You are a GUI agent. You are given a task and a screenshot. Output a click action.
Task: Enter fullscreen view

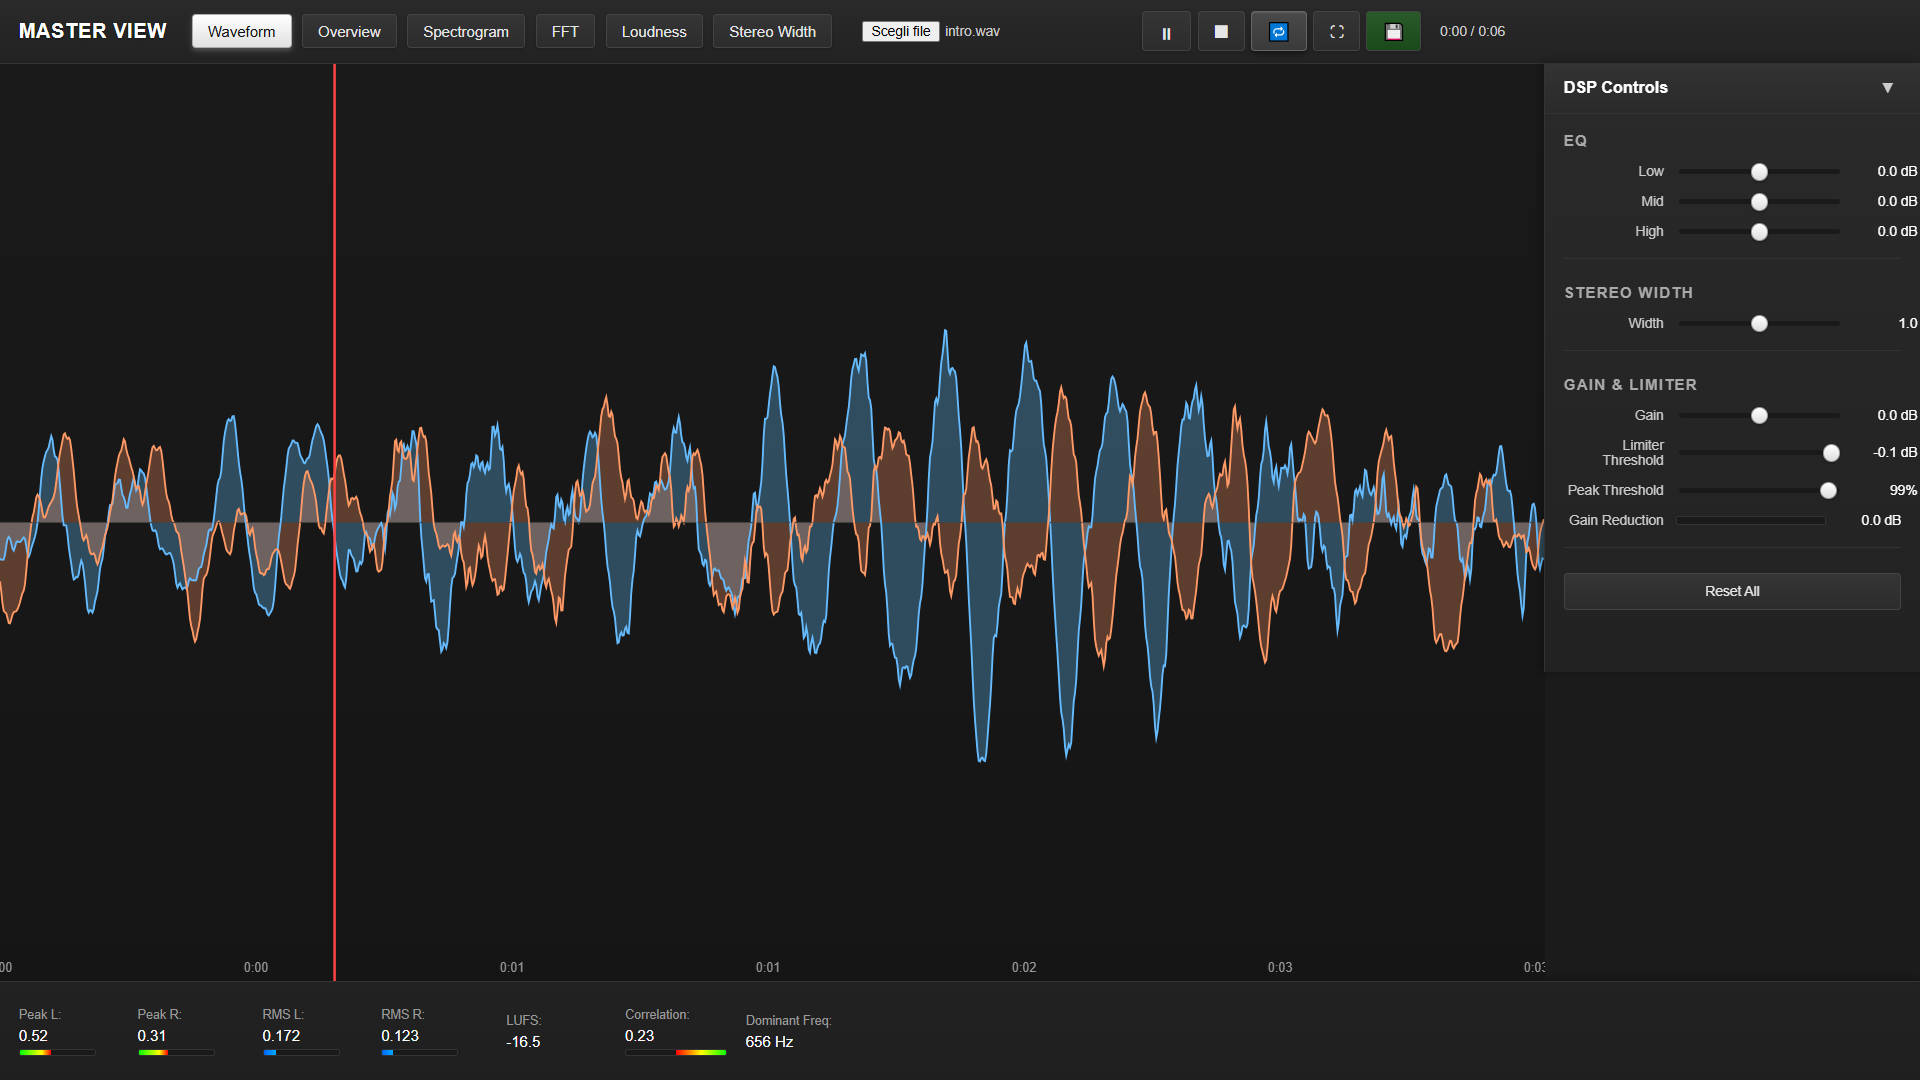coord(1336,32)
